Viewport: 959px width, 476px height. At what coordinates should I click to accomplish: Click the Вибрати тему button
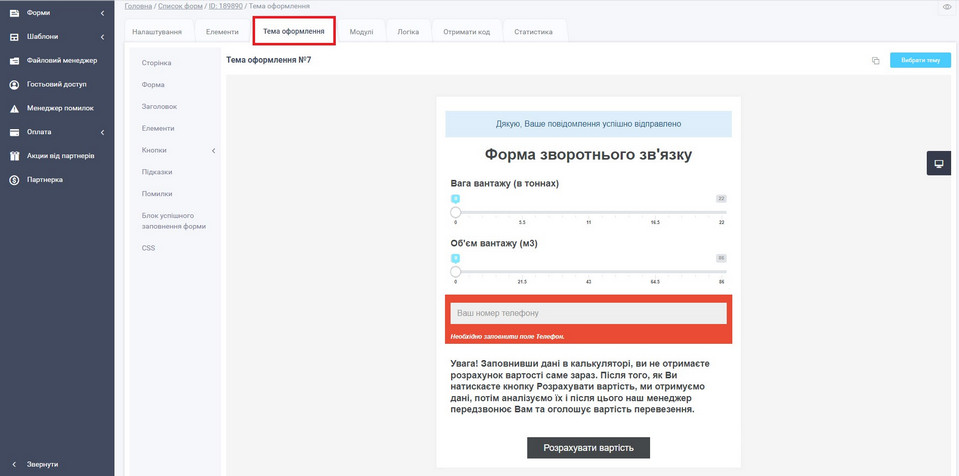point(920,61)
